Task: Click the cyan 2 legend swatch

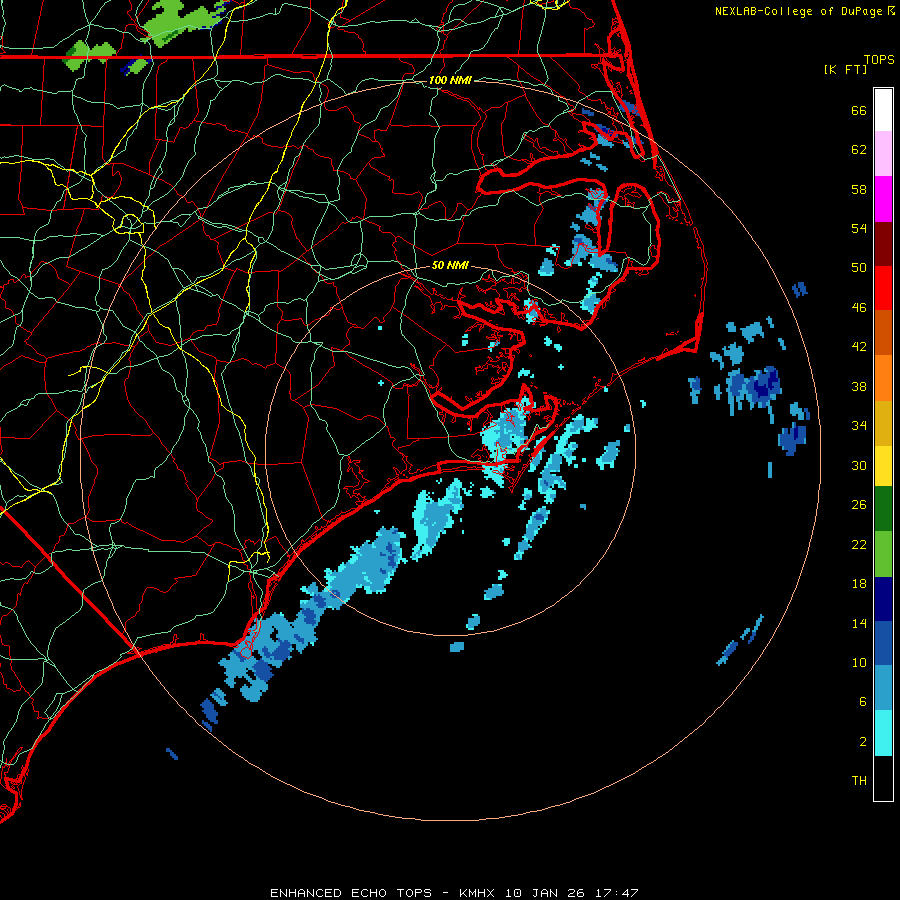Action: (x=883, y=733)
